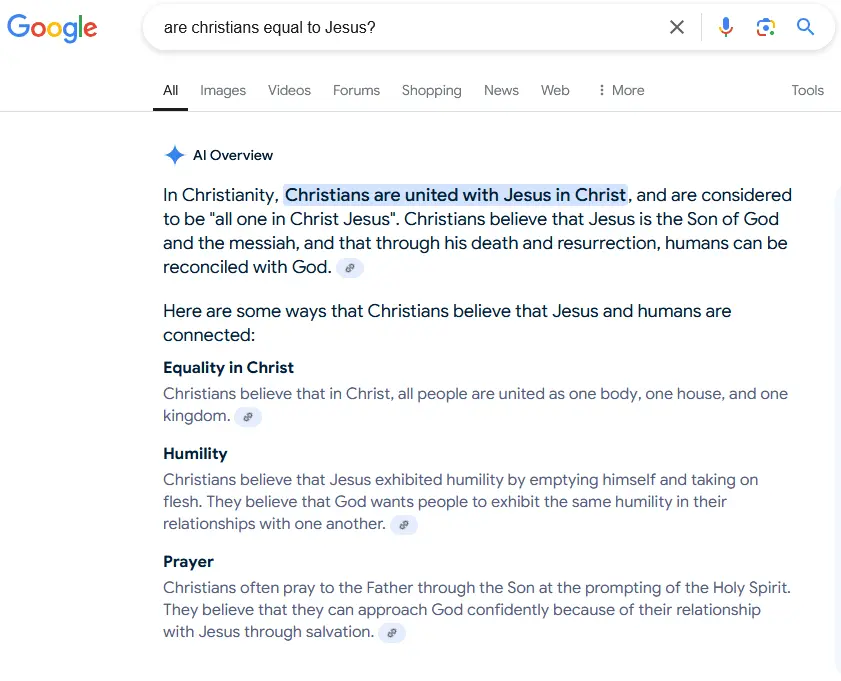Open source link after 'reconciled with God'
Image resolution: width=841 pixels, height=681 pixels.
point(350,268)
